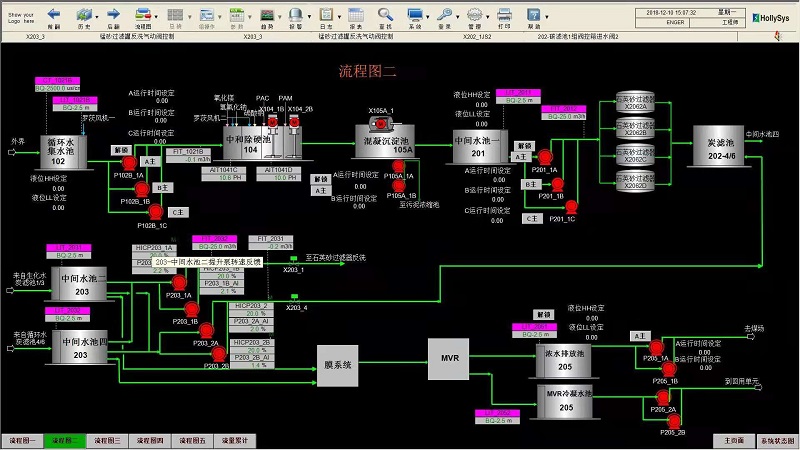Toggle A主 selector for pump P102B_1A

tap(151, 161)
